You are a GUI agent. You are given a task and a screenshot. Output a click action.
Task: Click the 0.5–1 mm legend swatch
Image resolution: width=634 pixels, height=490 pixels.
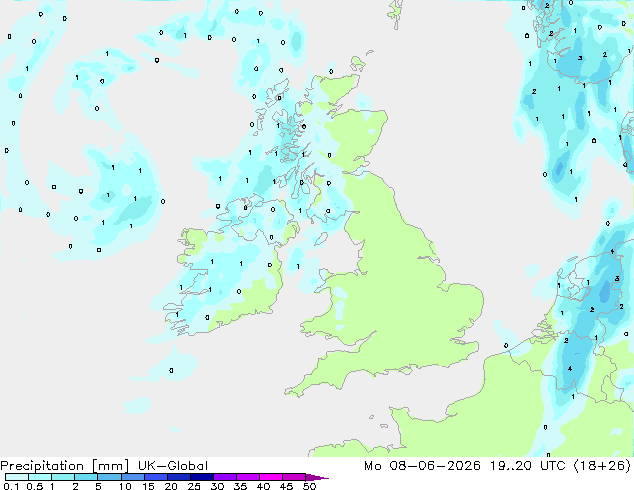pyautogui.click(x=40, y=477)
